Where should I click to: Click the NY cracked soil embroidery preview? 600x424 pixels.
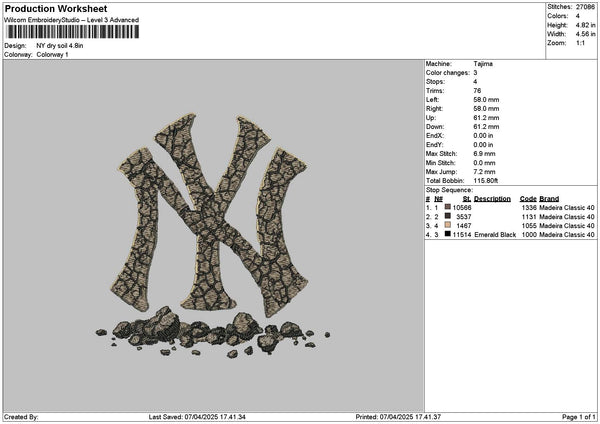click(213, 235)
